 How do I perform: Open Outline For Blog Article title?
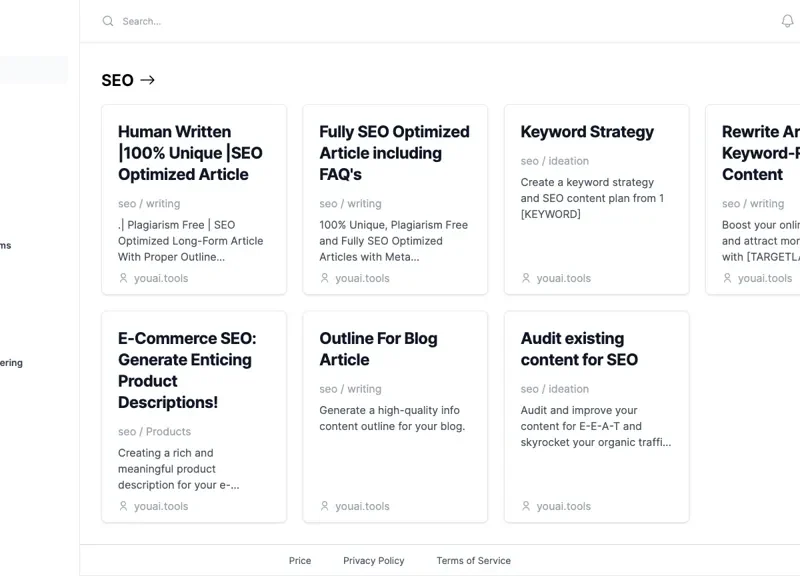pos(378,349)
